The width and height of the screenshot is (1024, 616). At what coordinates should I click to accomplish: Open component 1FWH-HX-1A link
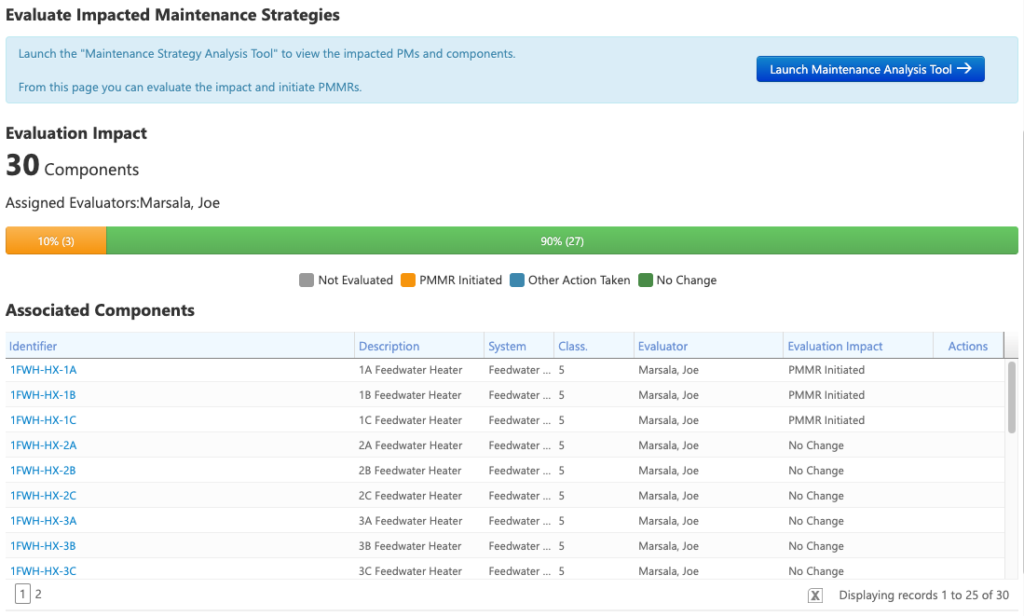click(43, 370)
